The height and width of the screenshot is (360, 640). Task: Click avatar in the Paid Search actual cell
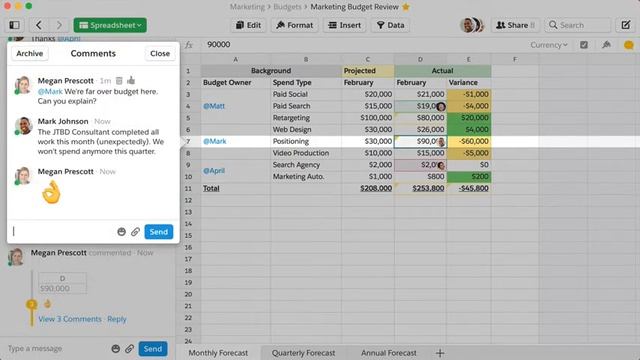(441, 107)
